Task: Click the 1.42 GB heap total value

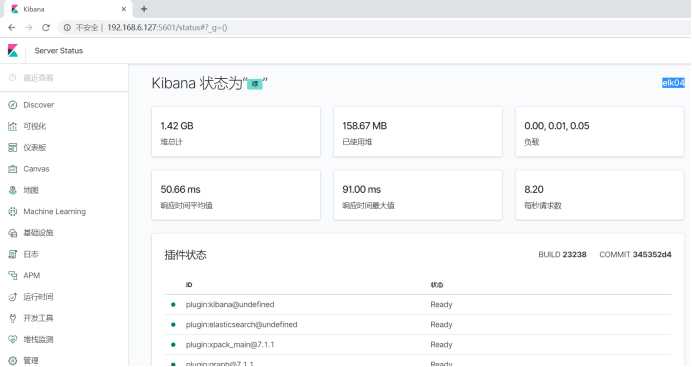Action: [177, 126]
